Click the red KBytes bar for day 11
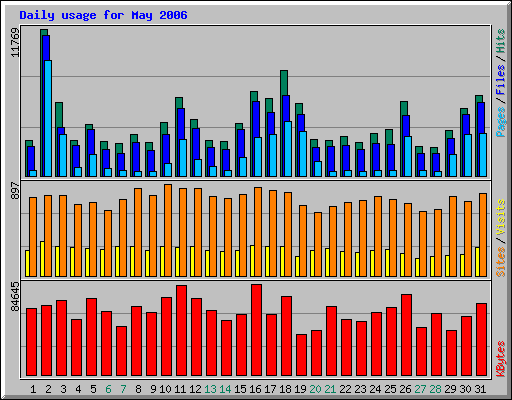The height and width of the screenshot is (400, 512). coord(182,330)
